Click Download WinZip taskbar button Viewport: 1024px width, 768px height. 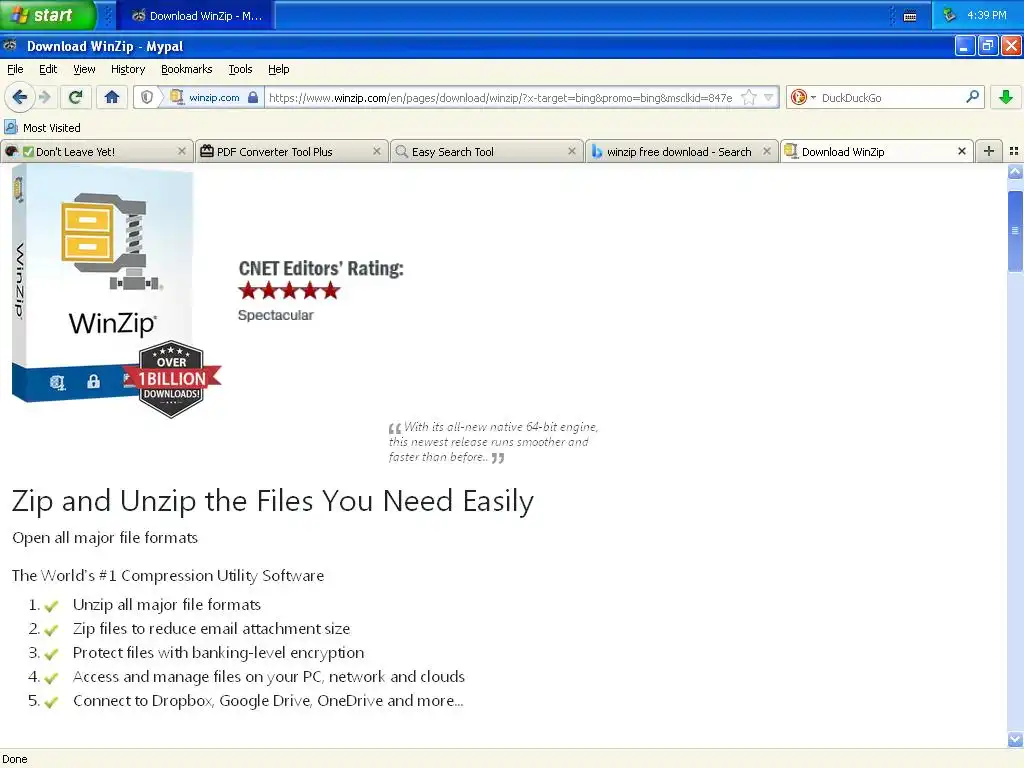pyautogui.click(x=196, y=16)
